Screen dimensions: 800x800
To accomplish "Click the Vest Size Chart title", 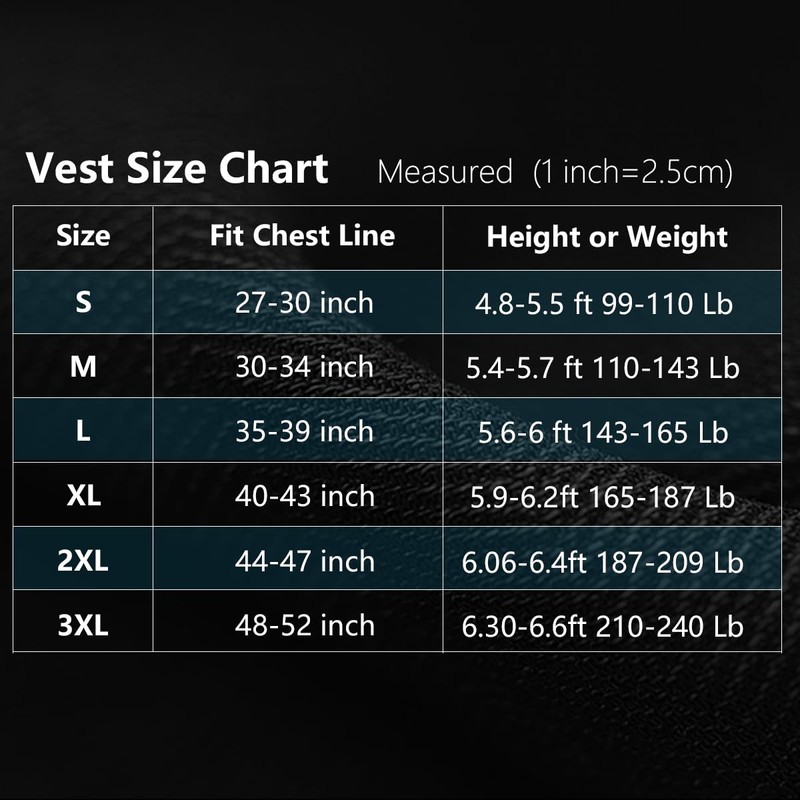I will pyautogui.click(x=177, y=169).
